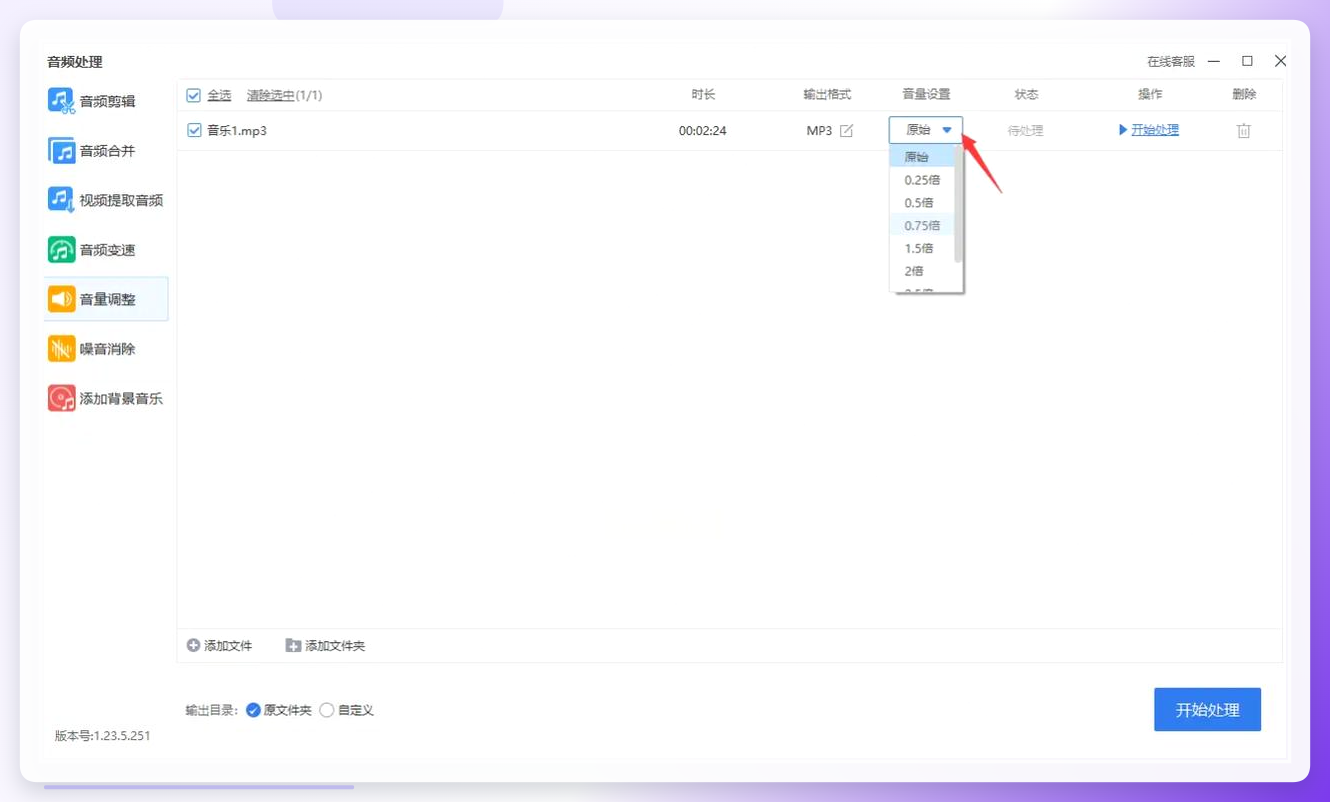Select the 视频提取音频 sidebar label

[x=122, y=200]
